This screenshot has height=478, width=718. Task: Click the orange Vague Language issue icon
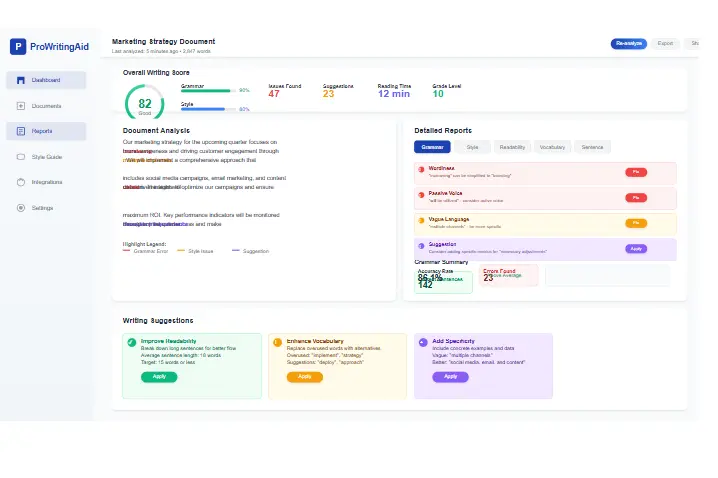421,220
